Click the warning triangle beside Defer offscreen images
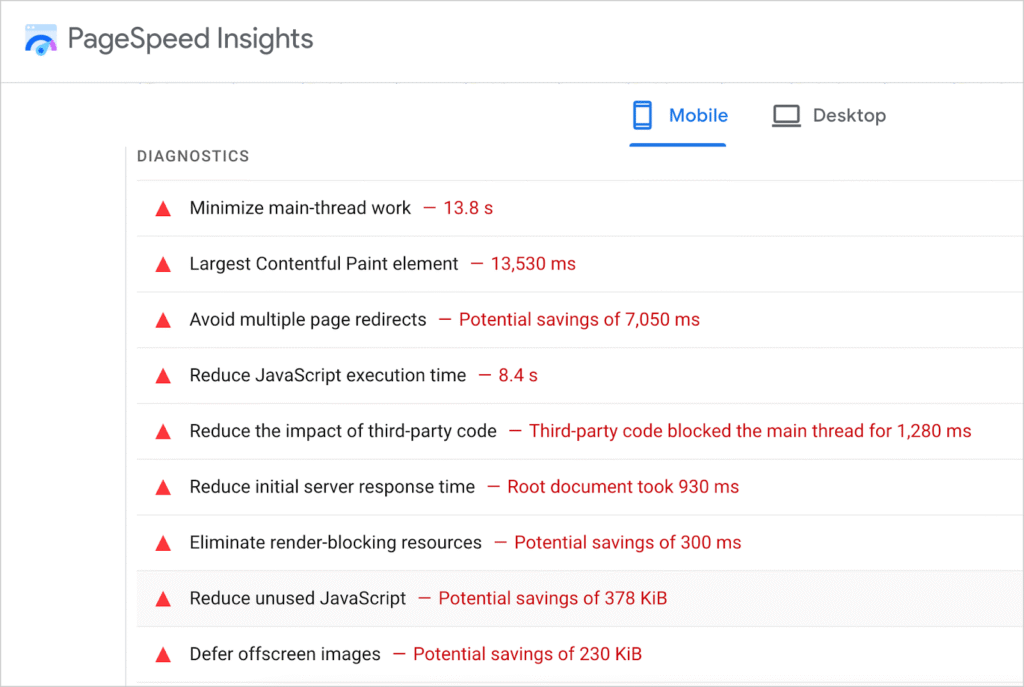The image size is (1024, 687). [163, 654]
